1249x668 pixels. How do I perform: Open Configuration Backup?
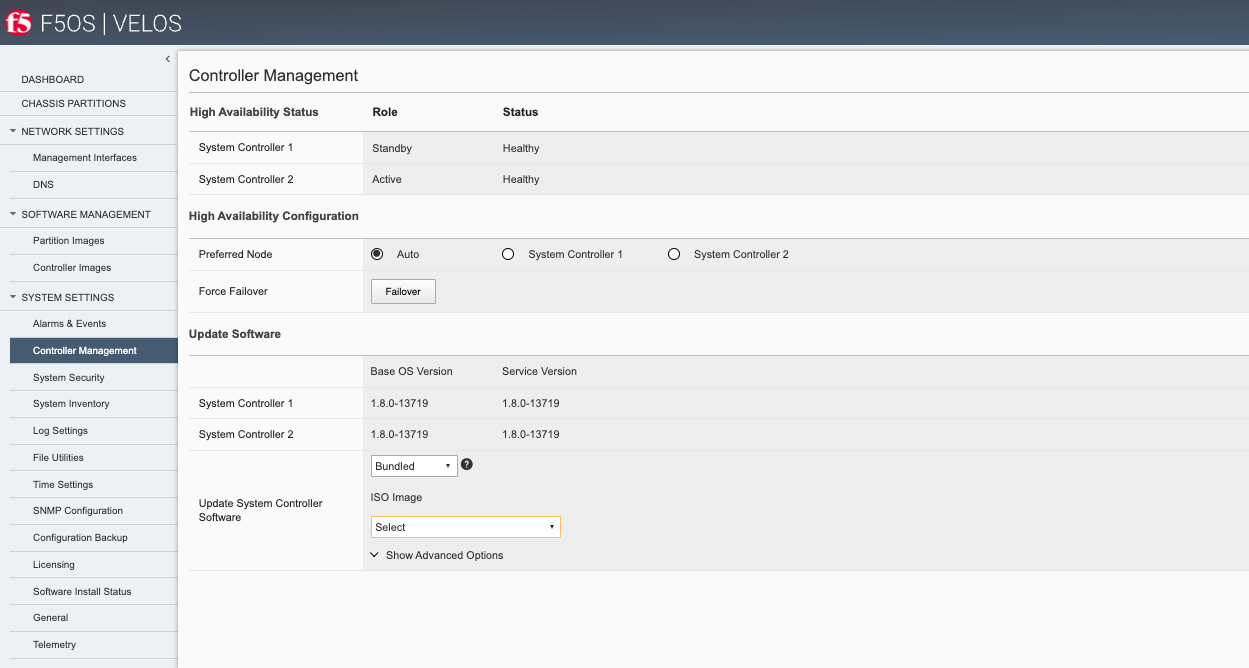pyautogui.click(x=80, y=537)
